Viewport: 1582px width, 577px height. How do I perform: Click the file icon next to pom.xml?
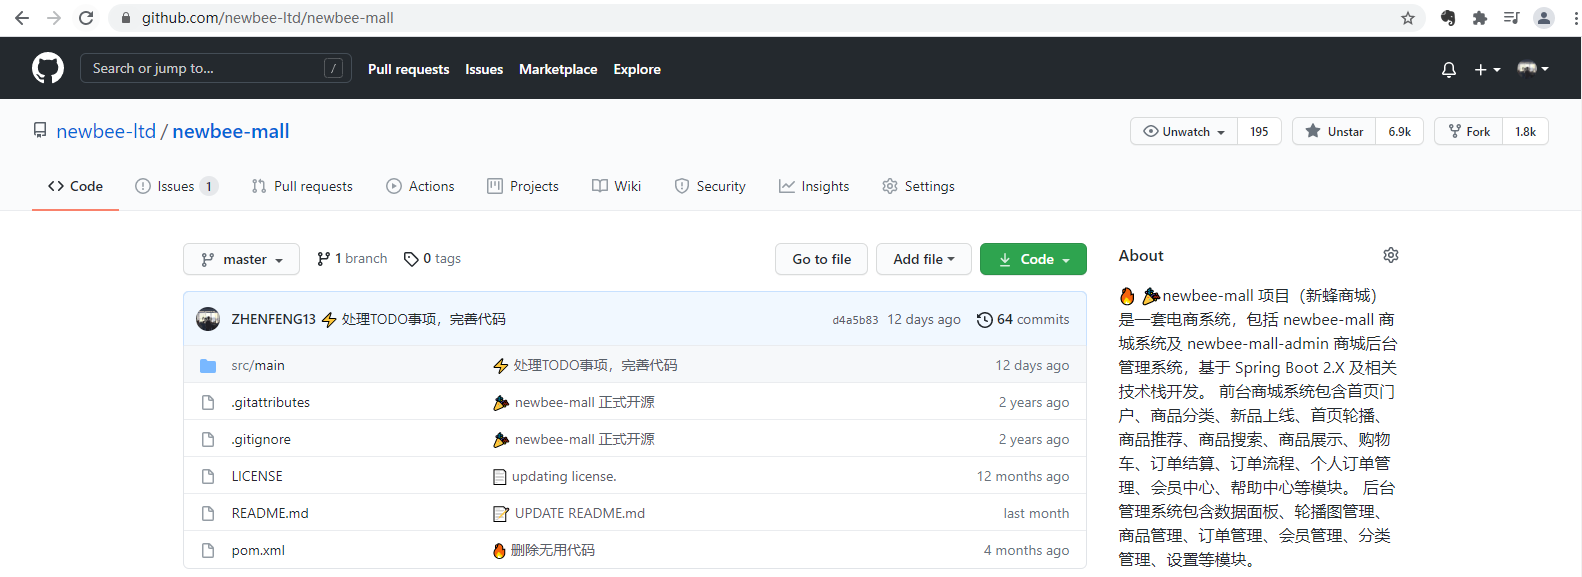(x=208, y=550)
